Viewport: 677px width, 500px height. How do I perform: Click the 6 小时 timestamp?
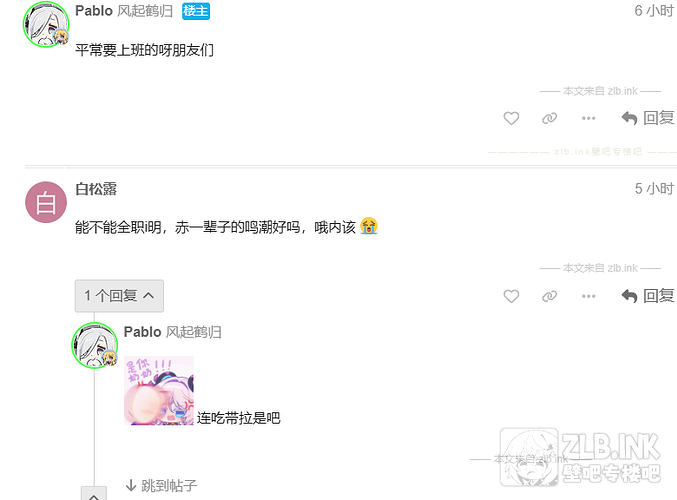[x=654, y=11]
